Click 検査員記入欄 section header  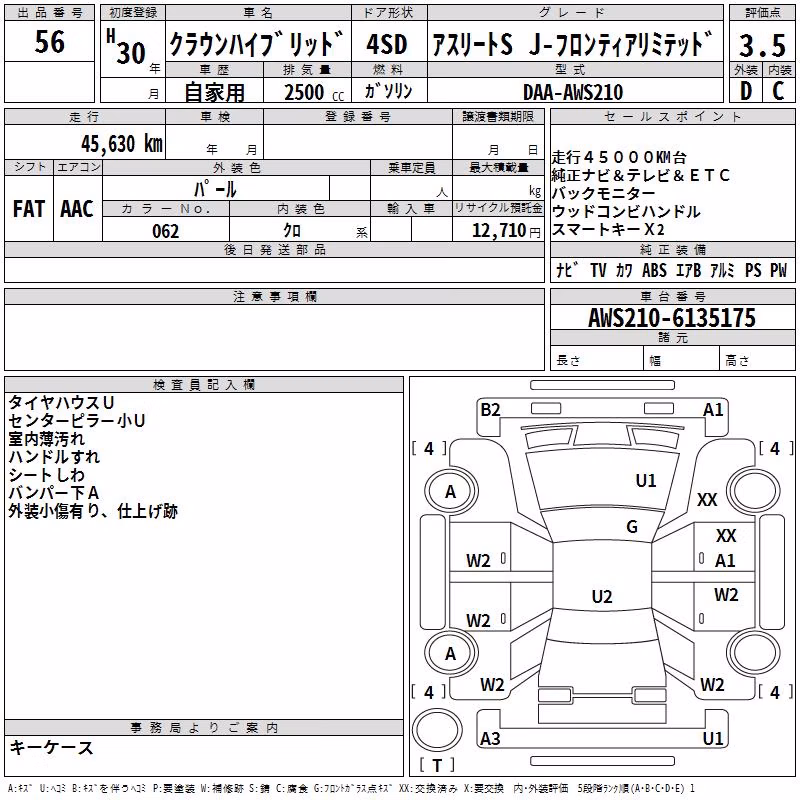pyautogui.click(x=204, y=385)
